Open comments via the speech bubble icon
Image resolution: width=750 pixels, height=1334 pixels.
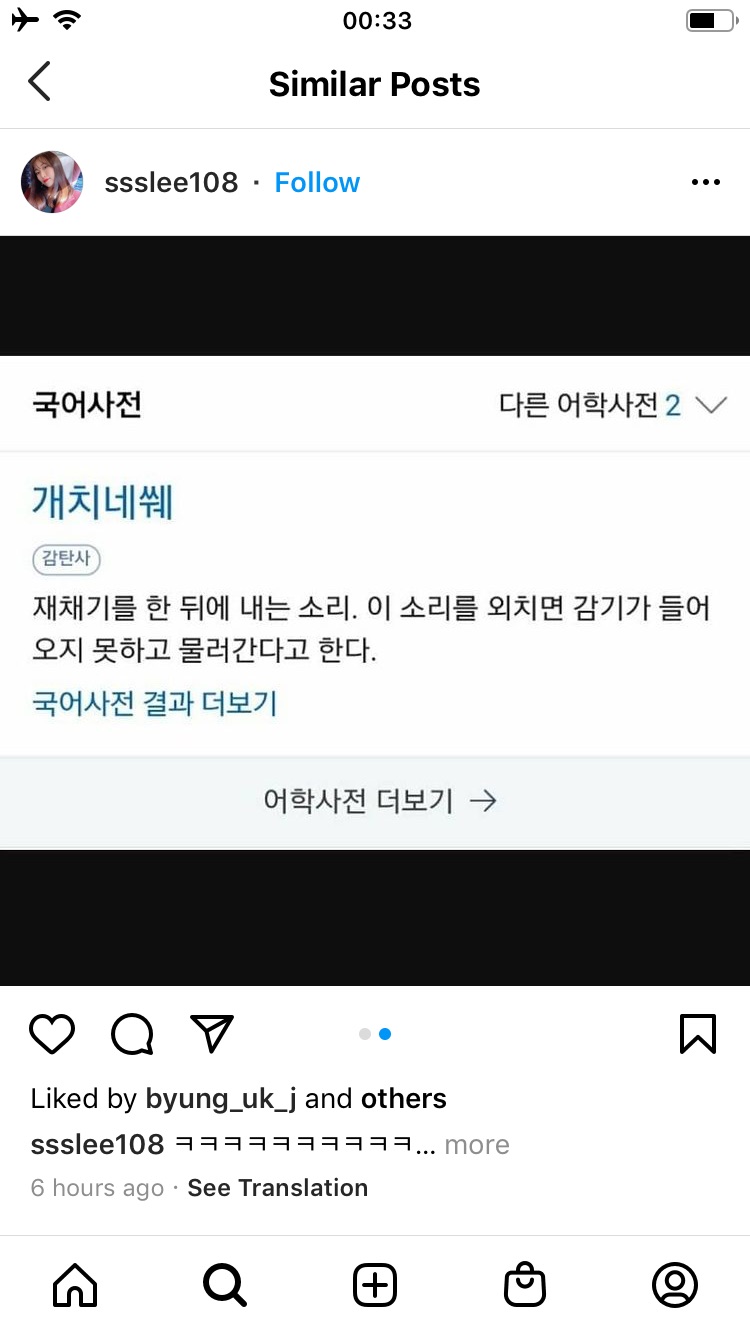[x=132, y=1034]
